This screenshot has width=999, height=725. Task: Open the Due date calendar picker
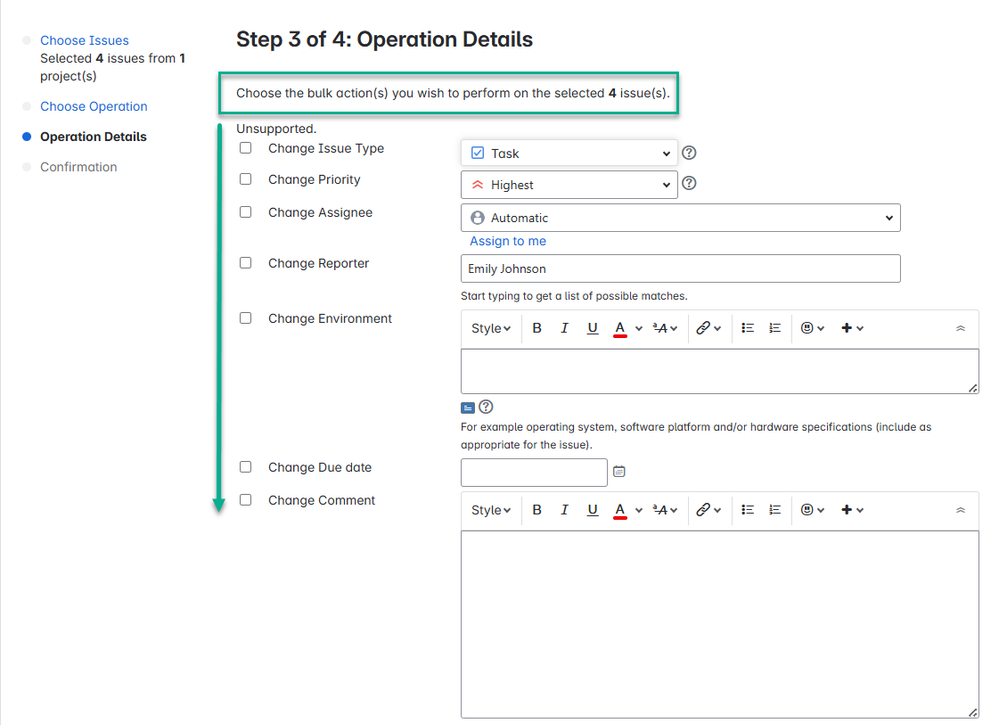point(619,471)
